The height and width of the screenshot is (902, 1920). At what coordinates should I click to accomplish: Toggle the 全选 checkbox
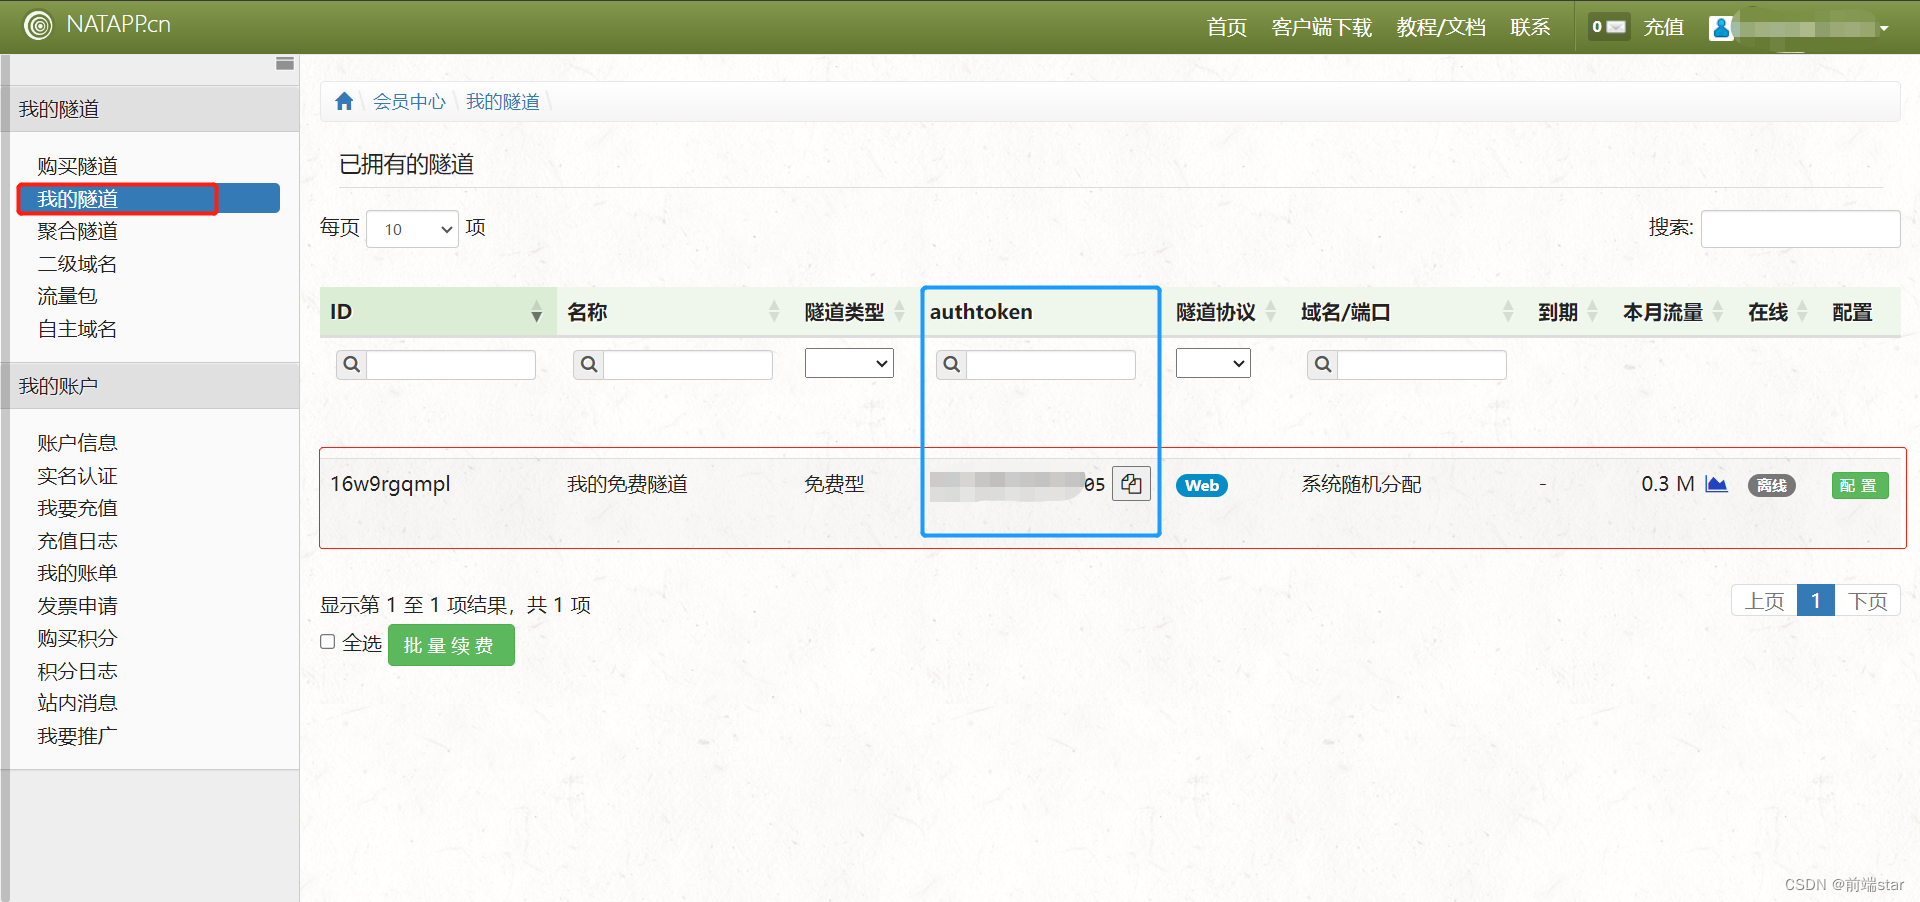click(x=328, y=642)
